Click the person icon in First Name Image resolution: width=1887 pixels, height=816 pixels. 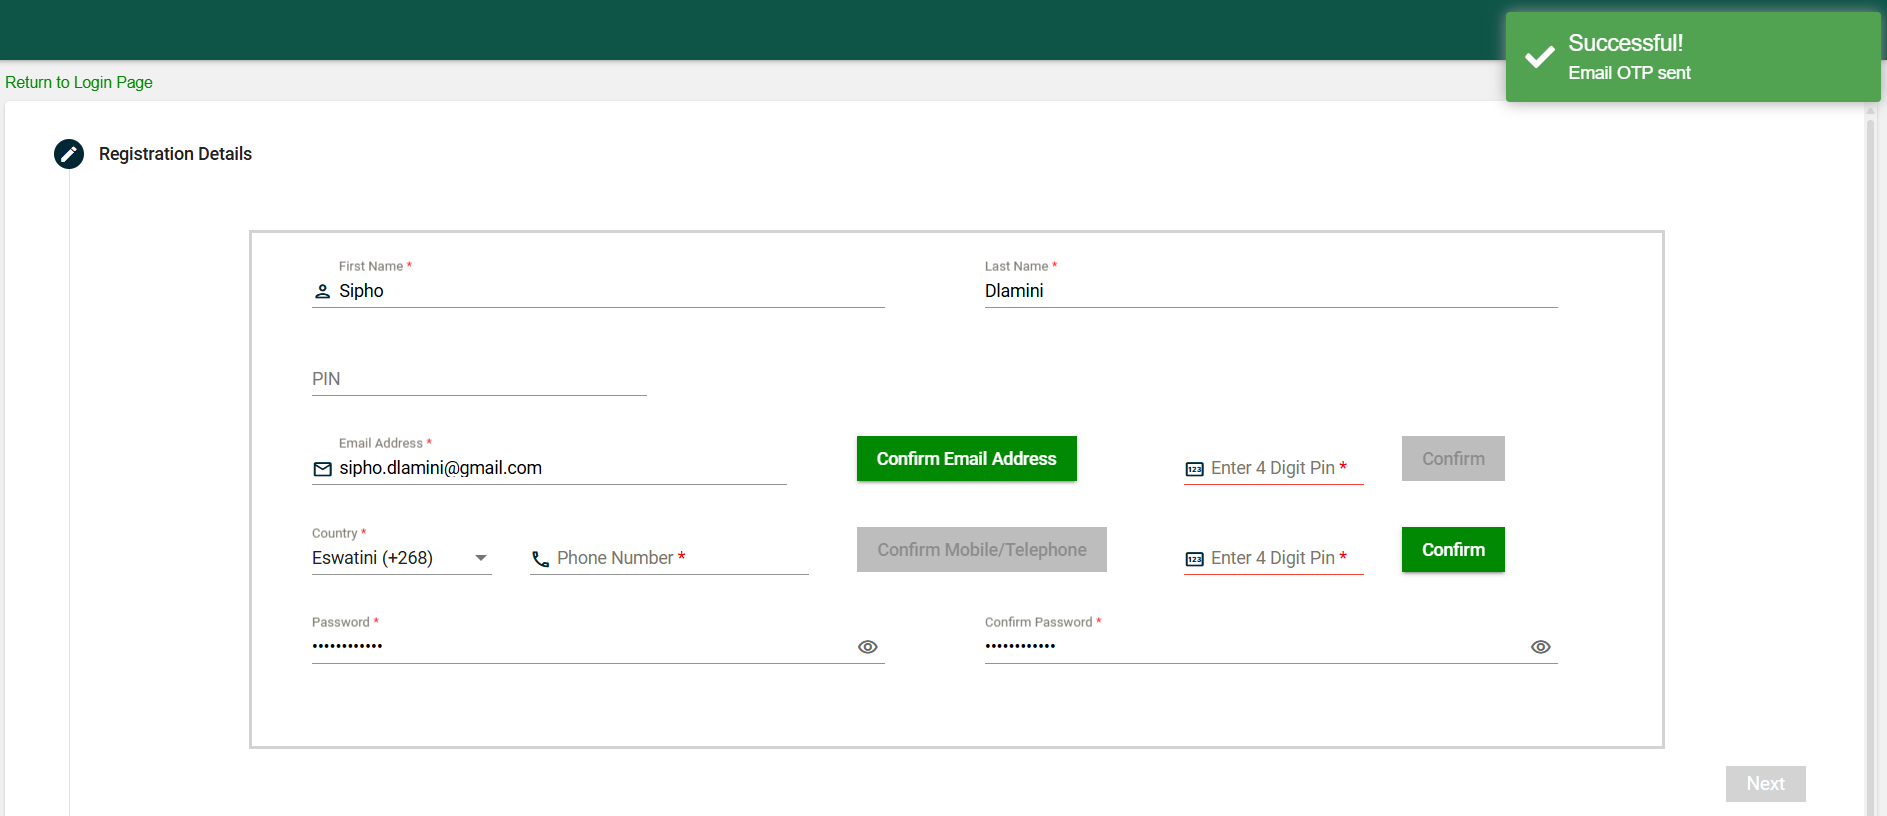click(x=322, y=291)
